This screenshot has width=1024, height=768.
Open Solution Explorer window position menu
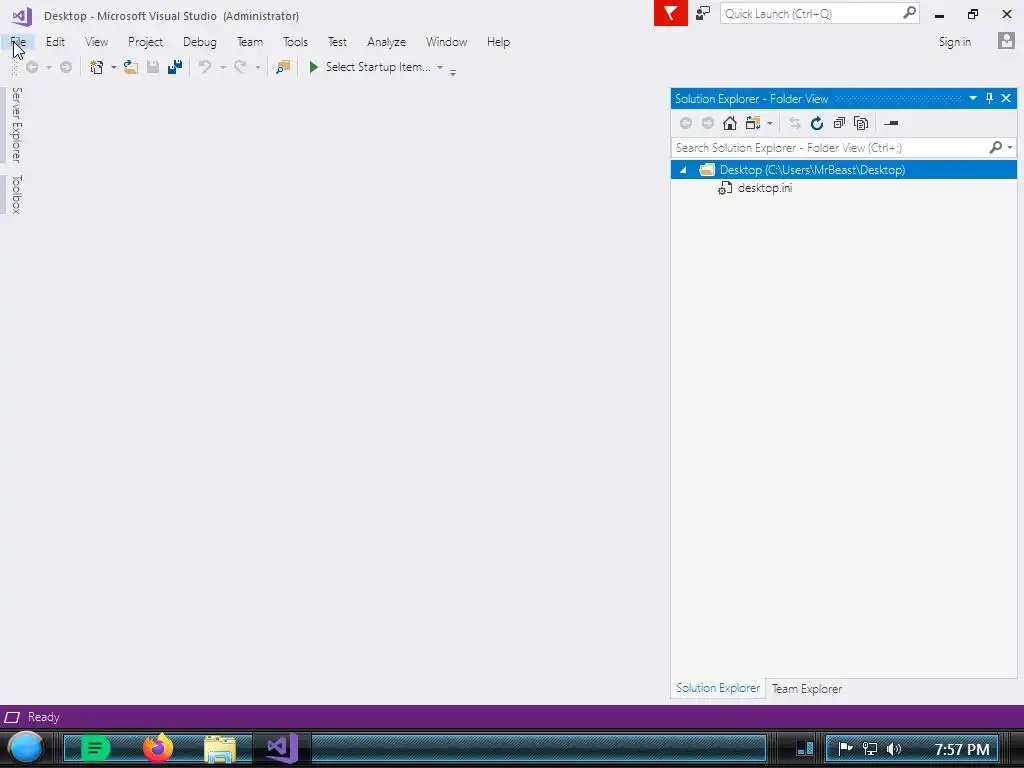[972, 98]
